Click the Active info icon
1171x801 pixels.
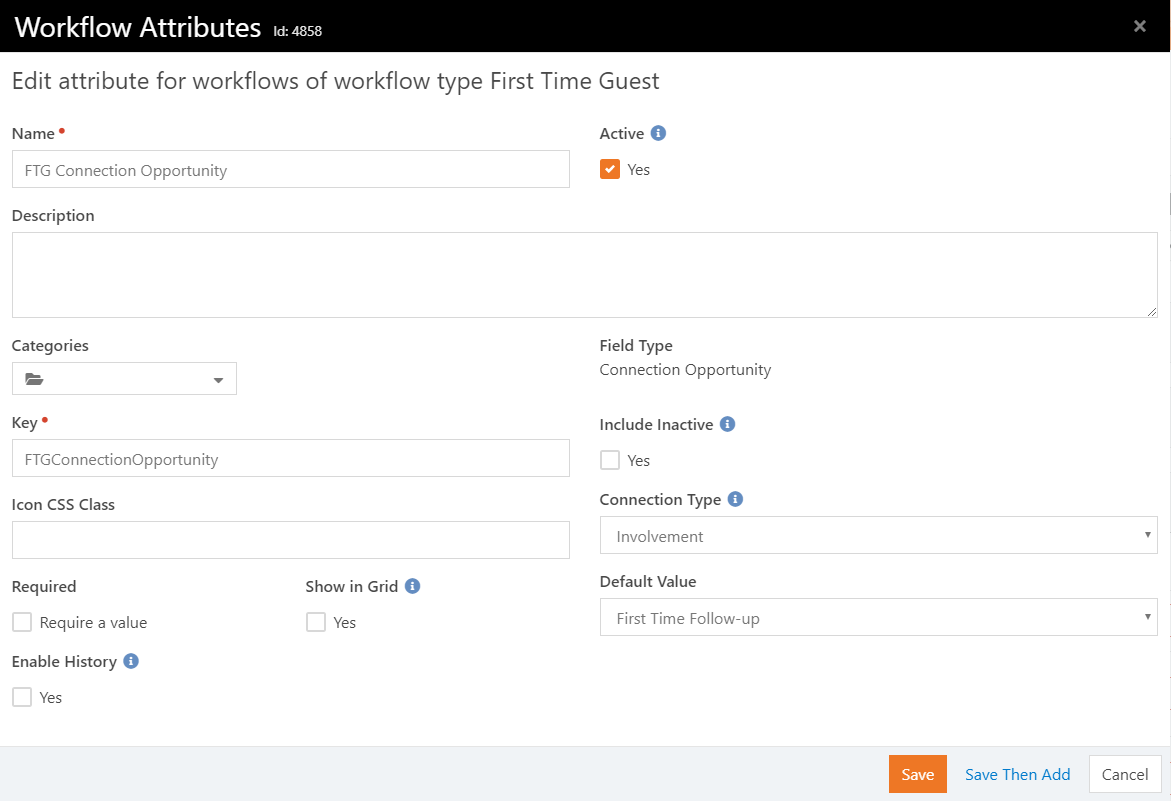point(658,133)
